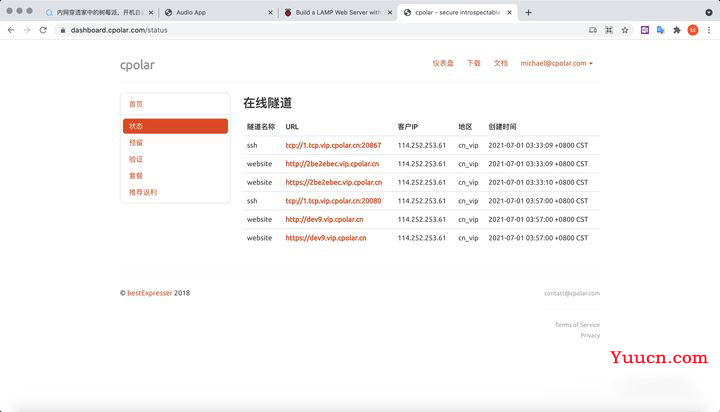Click the 在线隧道 heading
720x412 pixels.
(267, 103)
